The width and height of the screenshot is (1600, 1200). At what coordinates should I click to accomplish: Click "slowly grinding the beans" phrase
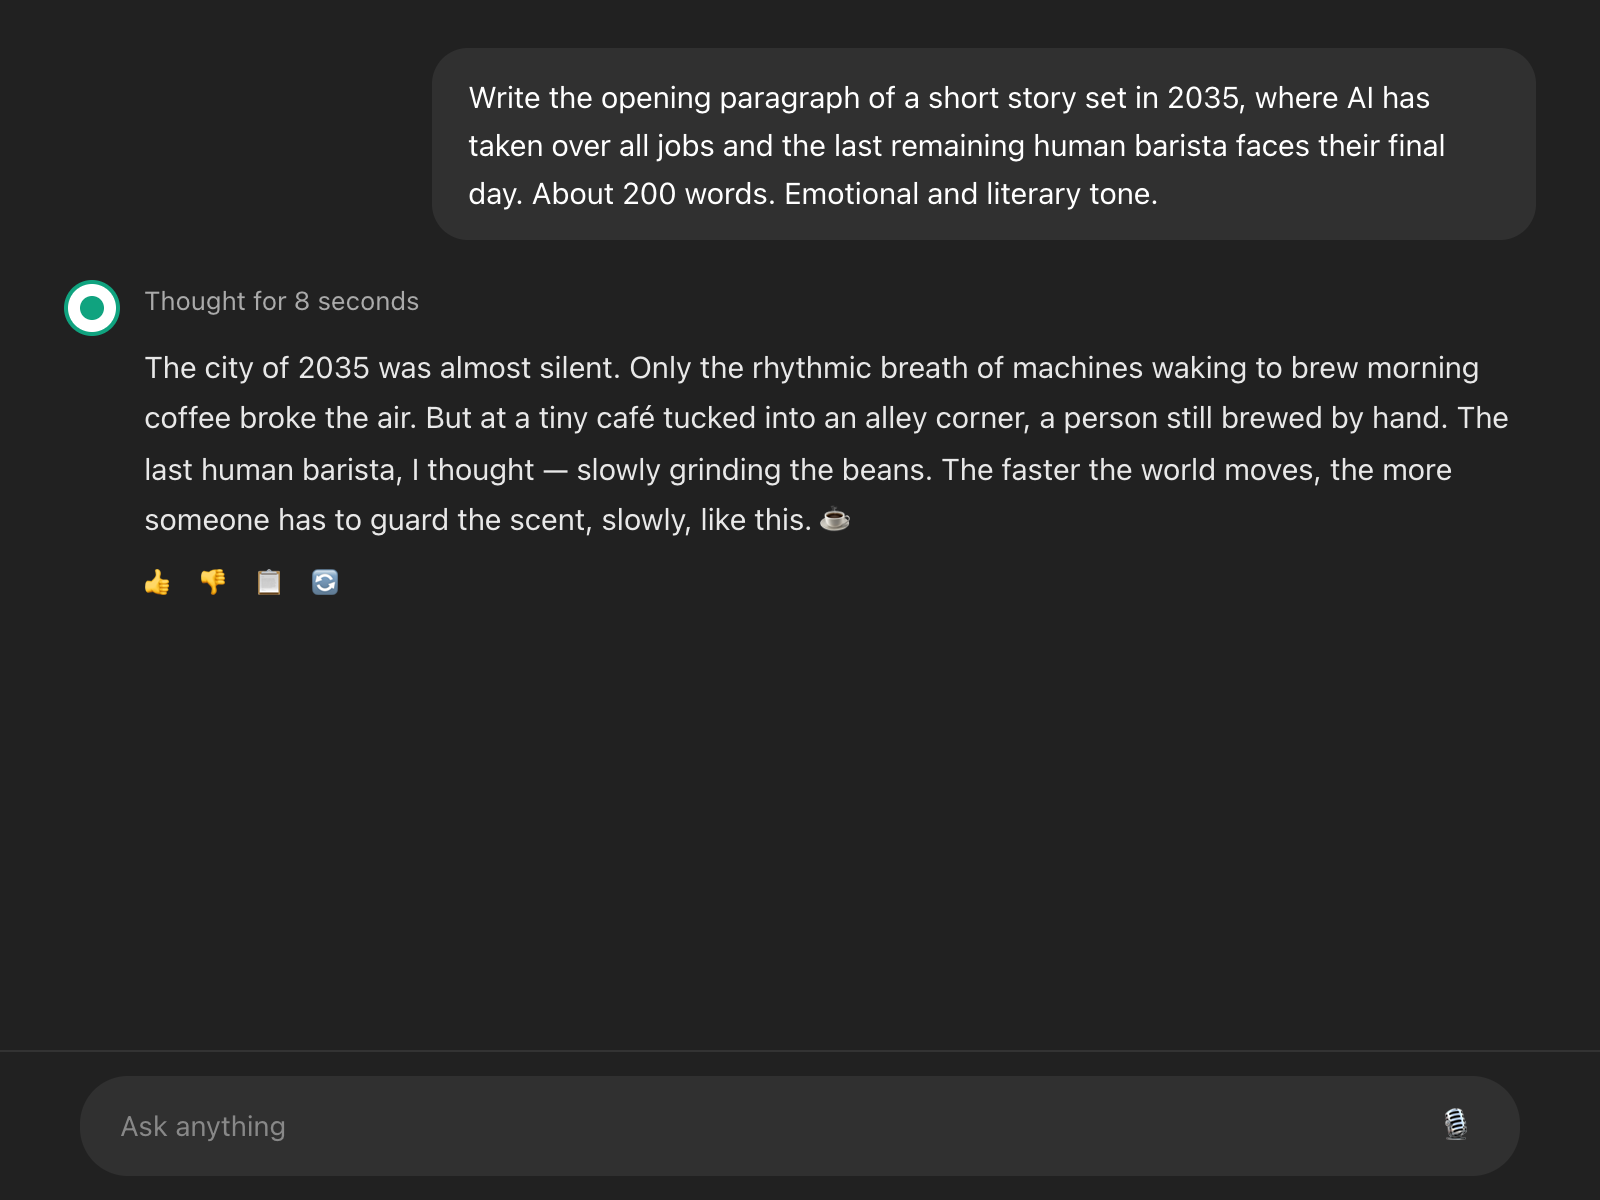tap(753, 470)
